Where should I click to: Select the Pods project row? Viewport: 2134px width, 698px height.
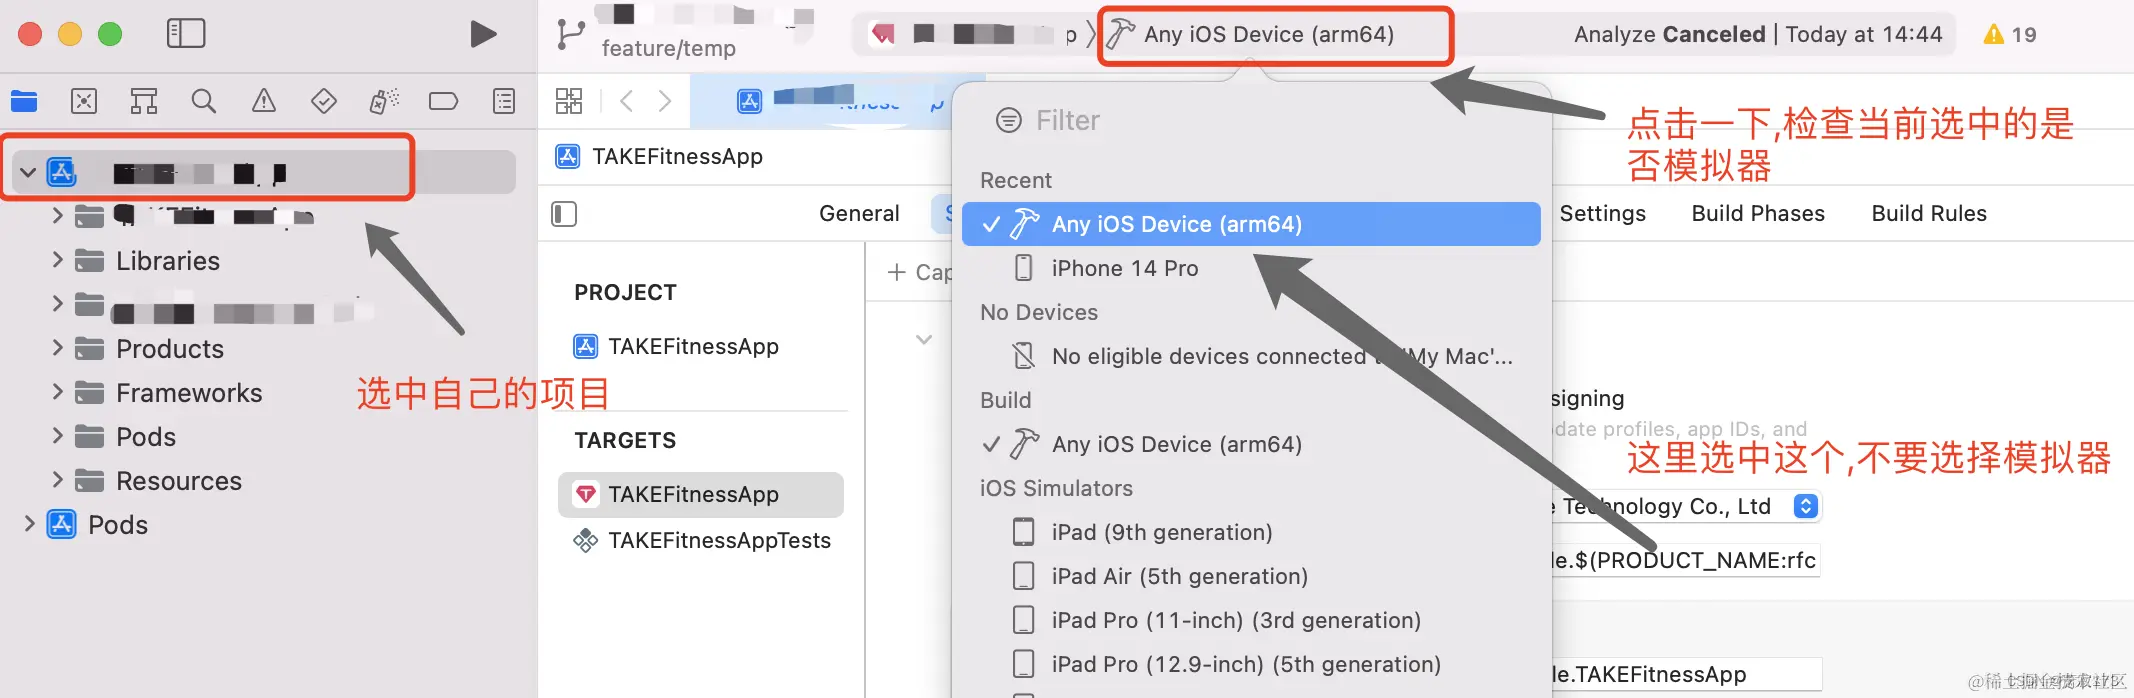pos(264,525)
